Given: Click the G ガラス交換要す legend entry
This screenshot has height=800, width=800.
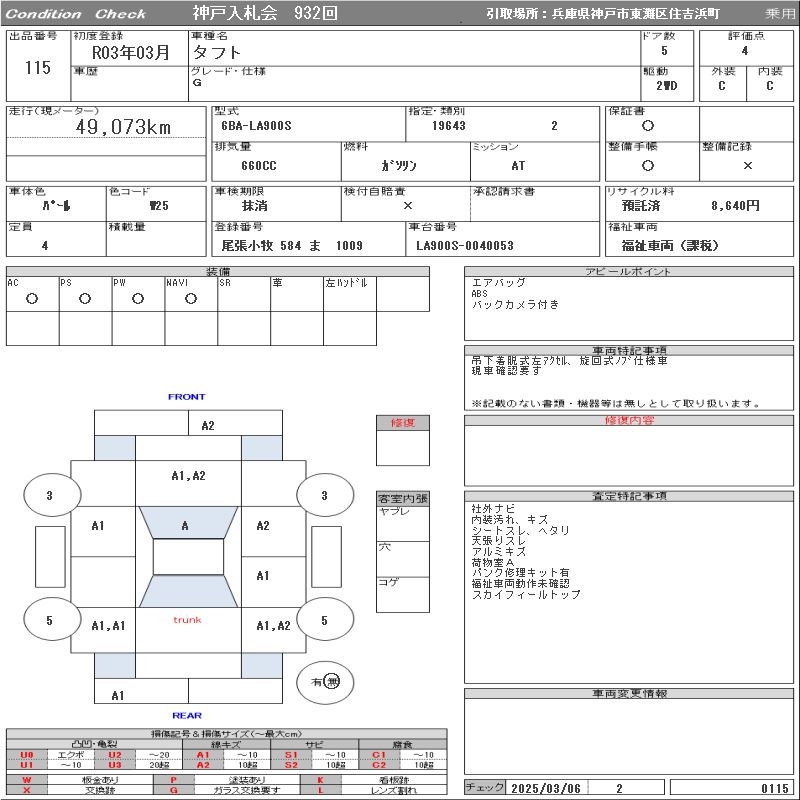Looking at the screenshot, I should click(227, 790).
